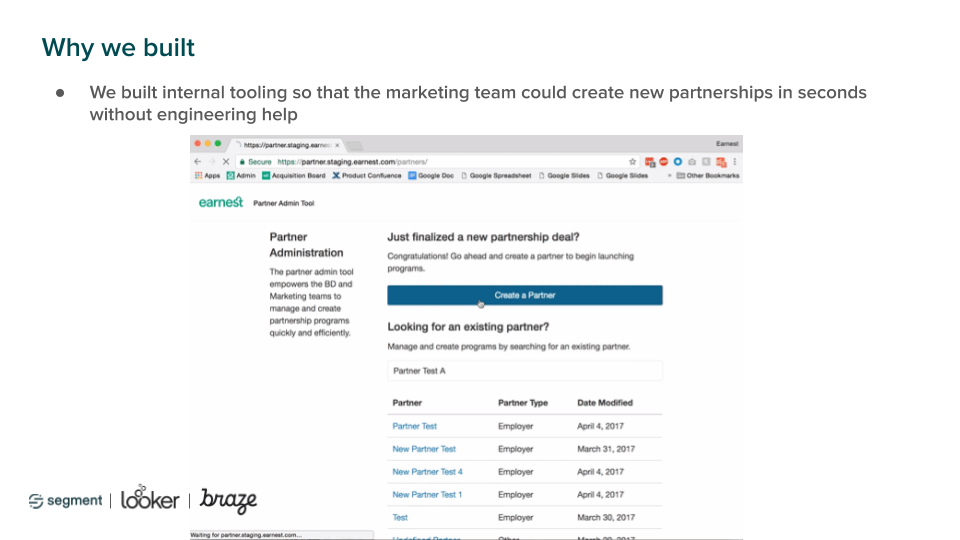The image size is (960, 540).
Task: Click the browser back arrow
Action: [x=197, y=162]
